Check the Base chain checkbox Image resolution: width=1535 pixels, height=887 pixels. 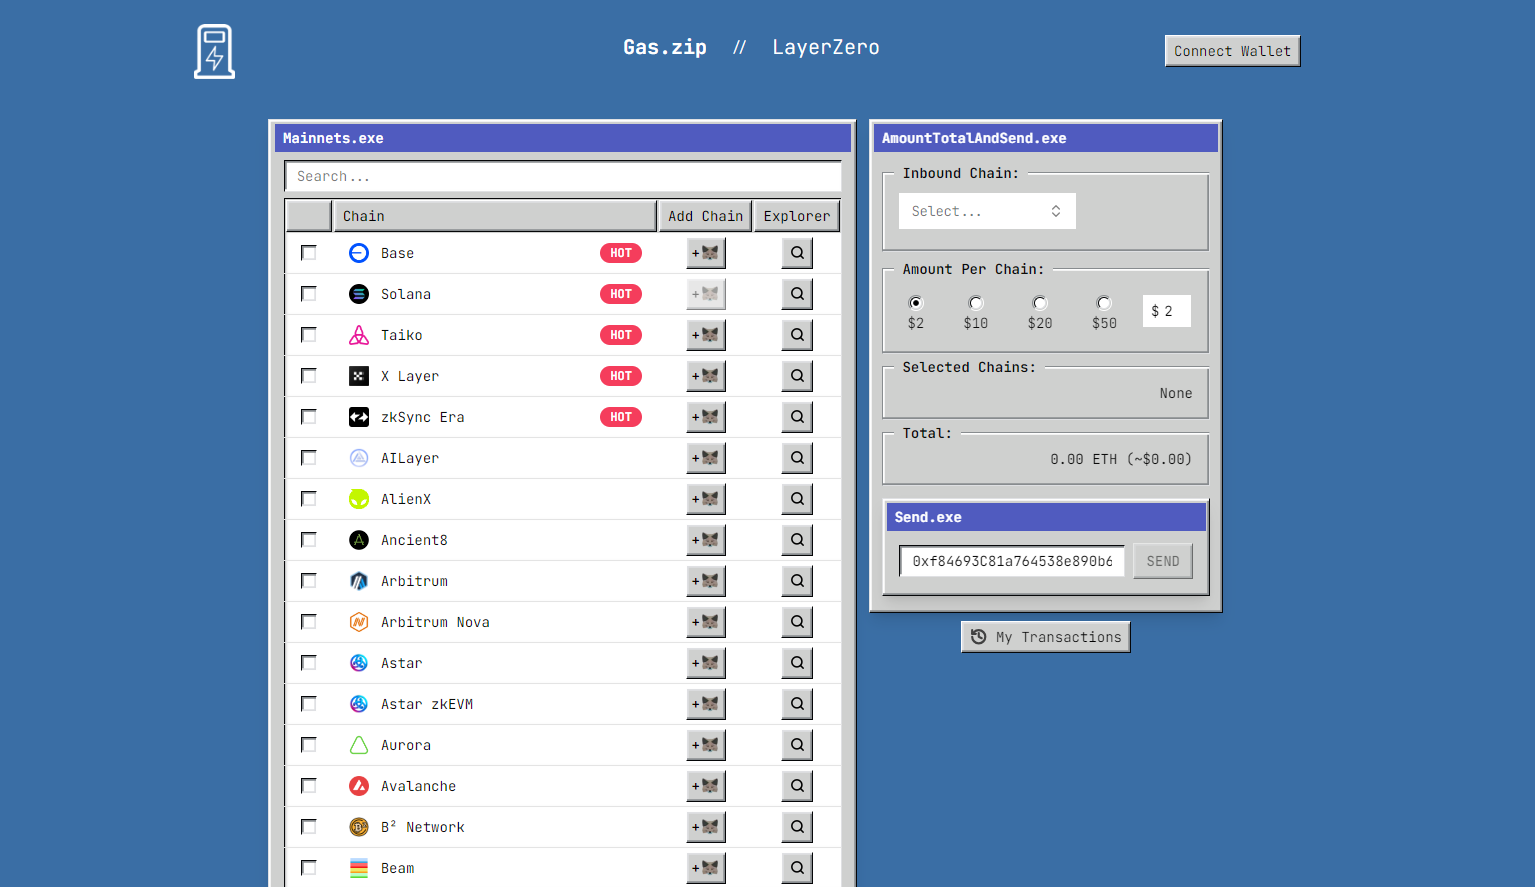(x=309, y=253)
